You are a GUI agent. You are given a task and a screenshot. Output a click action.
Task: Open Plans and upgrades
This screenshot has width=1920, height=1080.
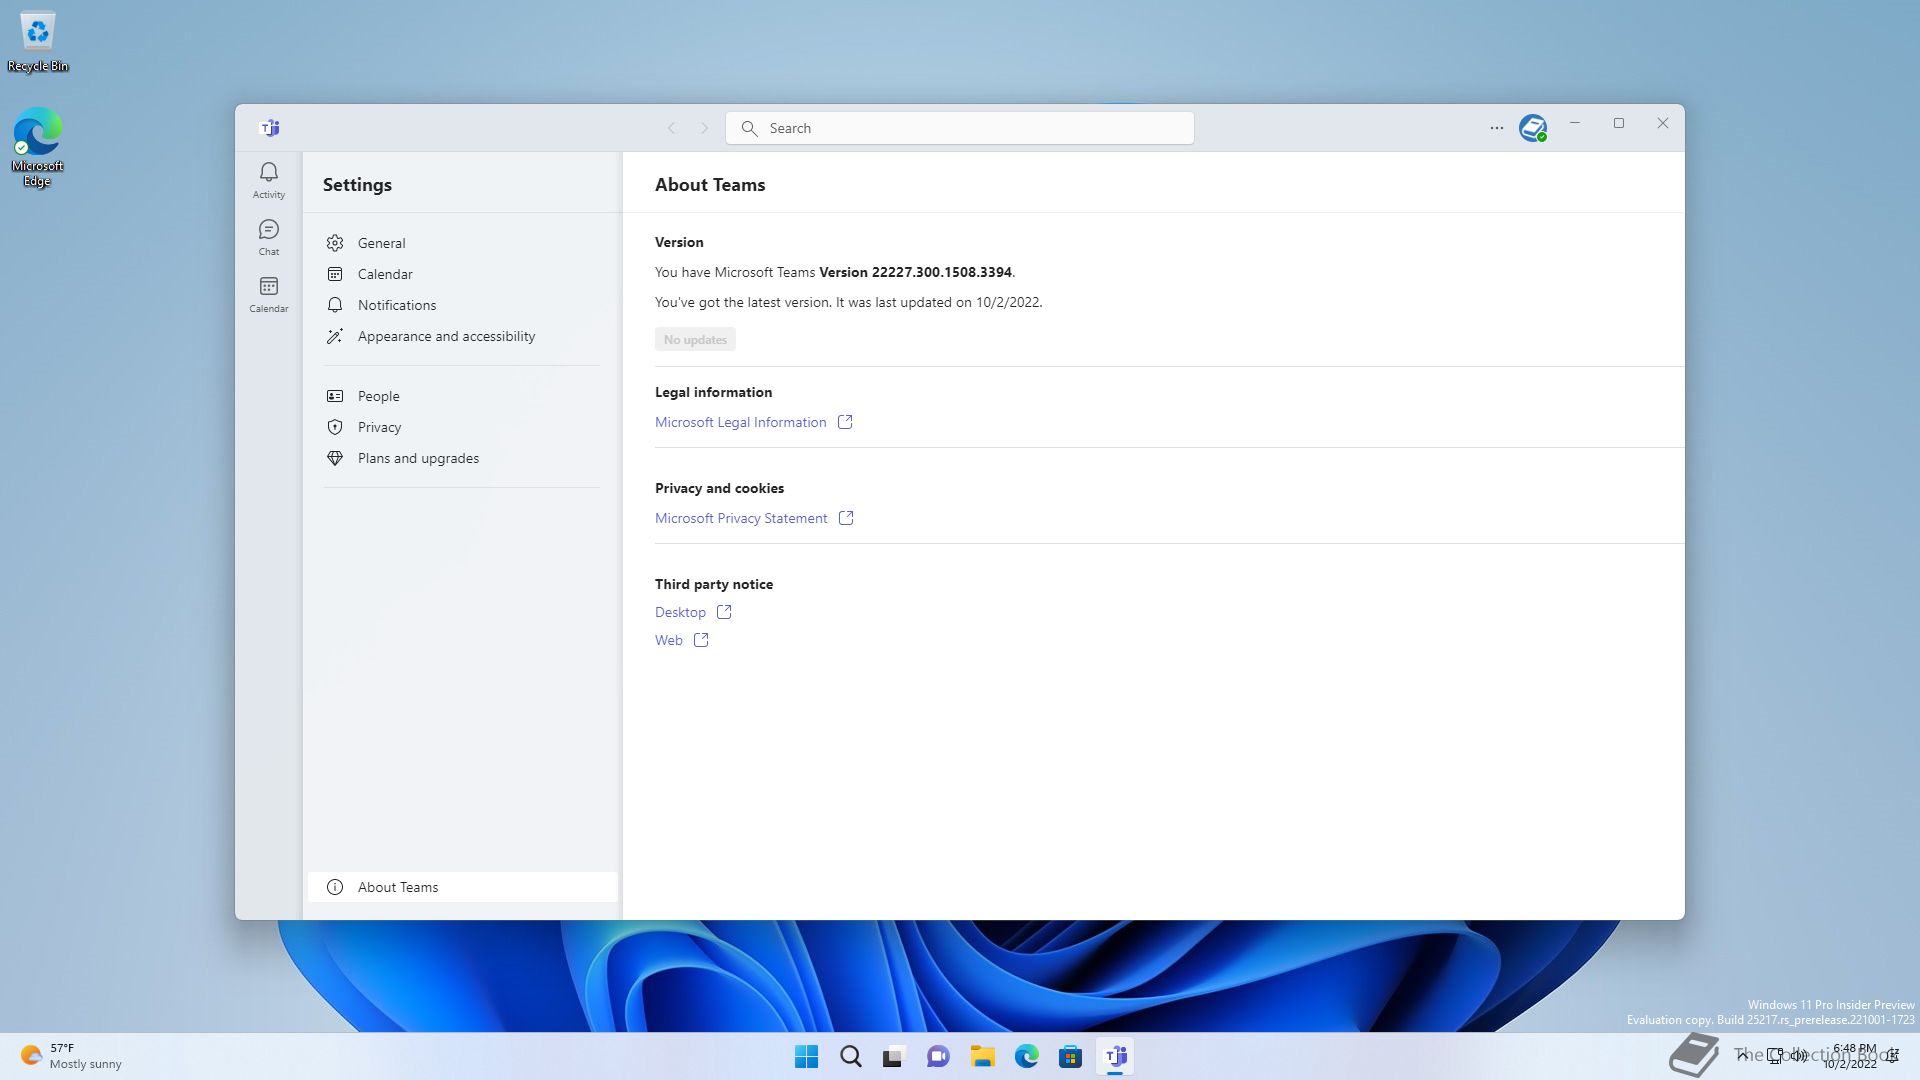[x=418, y=458]
